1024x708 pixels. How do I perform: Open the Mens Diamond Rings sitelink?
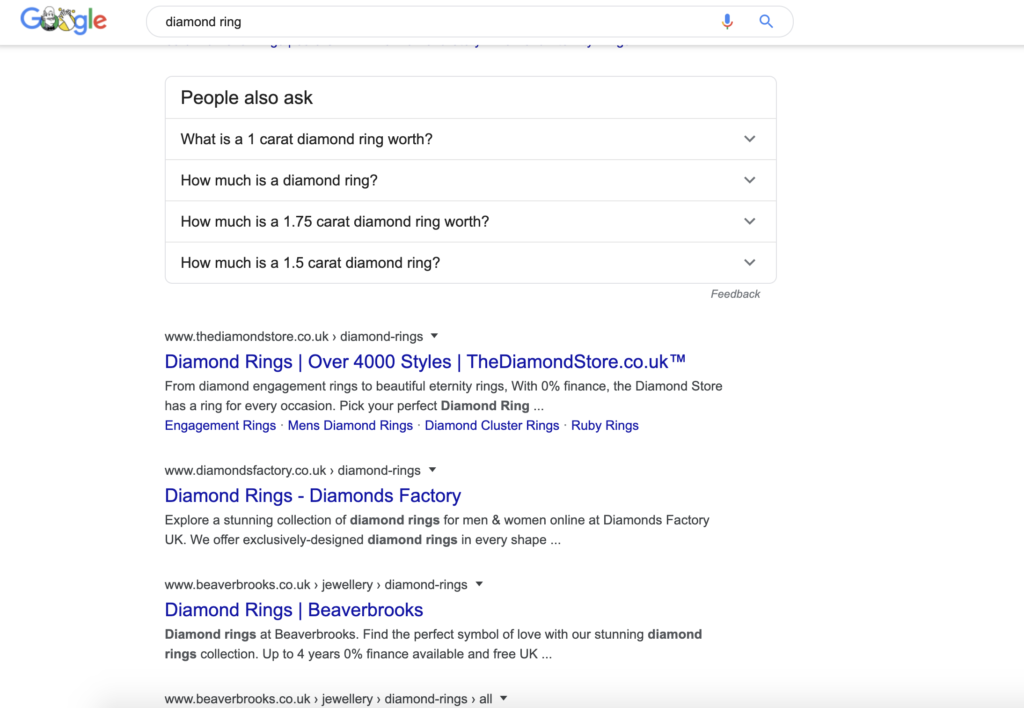coord(350,425)
